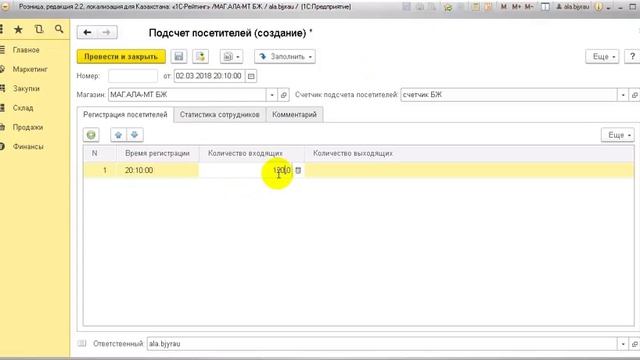Go back with the left arrow
640x360 pixels.
tap(87, 32)
